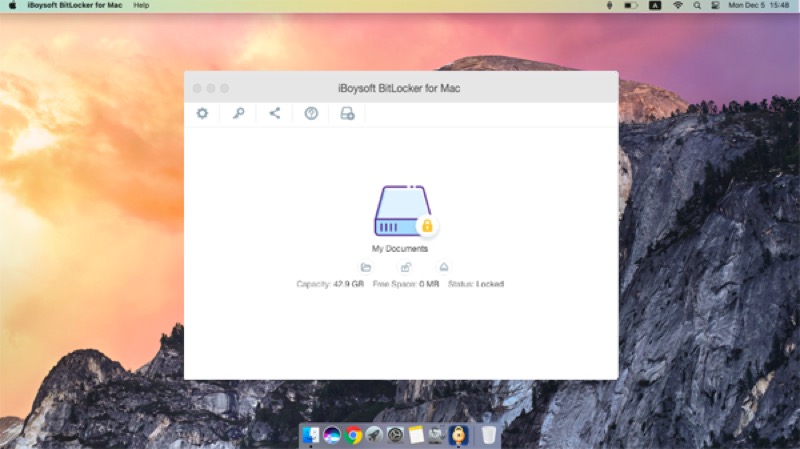Click the open folder icon under My Documents
Viewport: 800px width, 449px height.
click(365, 267)
